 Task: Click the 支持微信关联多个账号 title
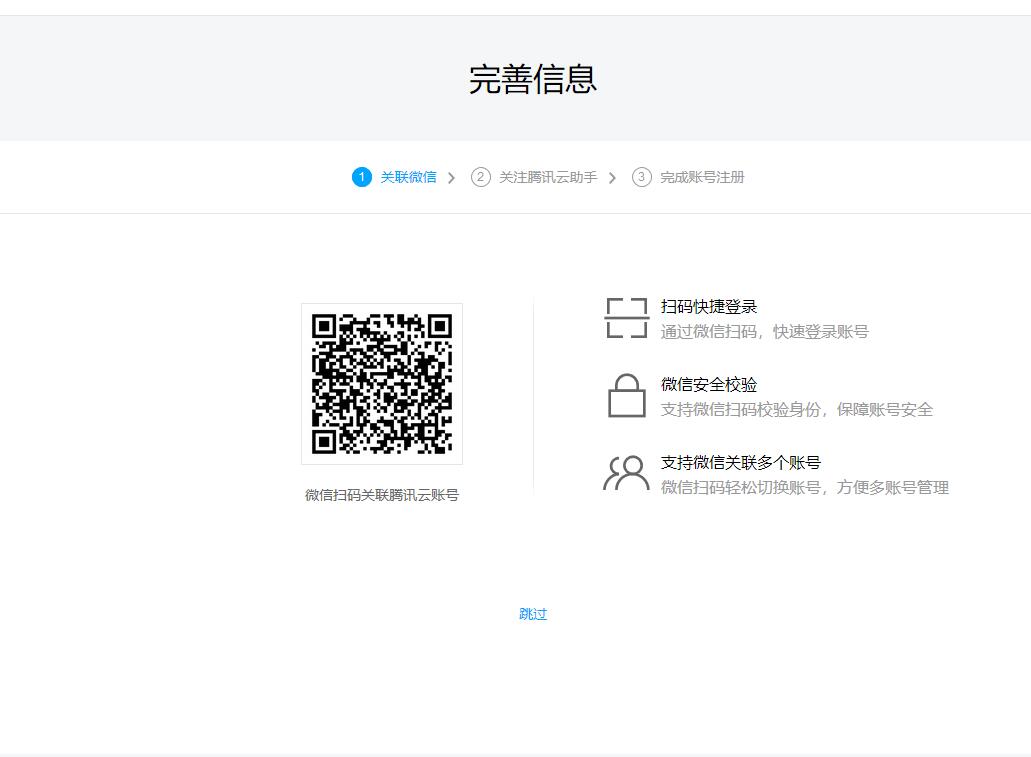coord(741,462)
